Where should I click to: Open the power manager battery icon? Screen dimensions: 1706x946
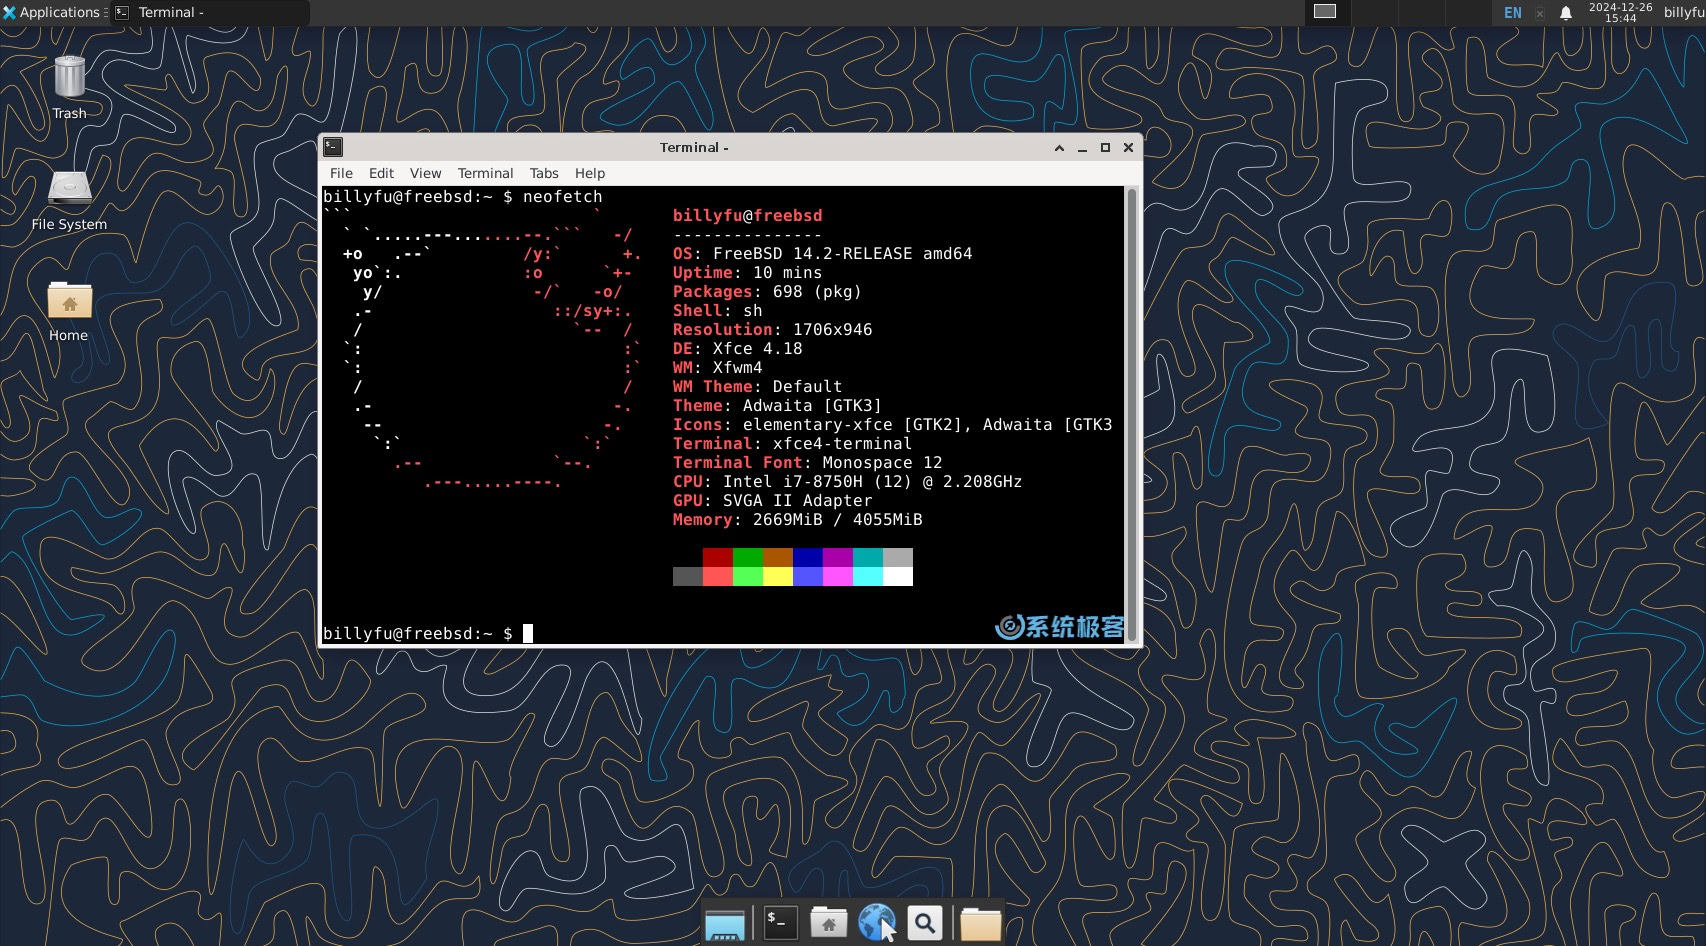coord(1540,13)
